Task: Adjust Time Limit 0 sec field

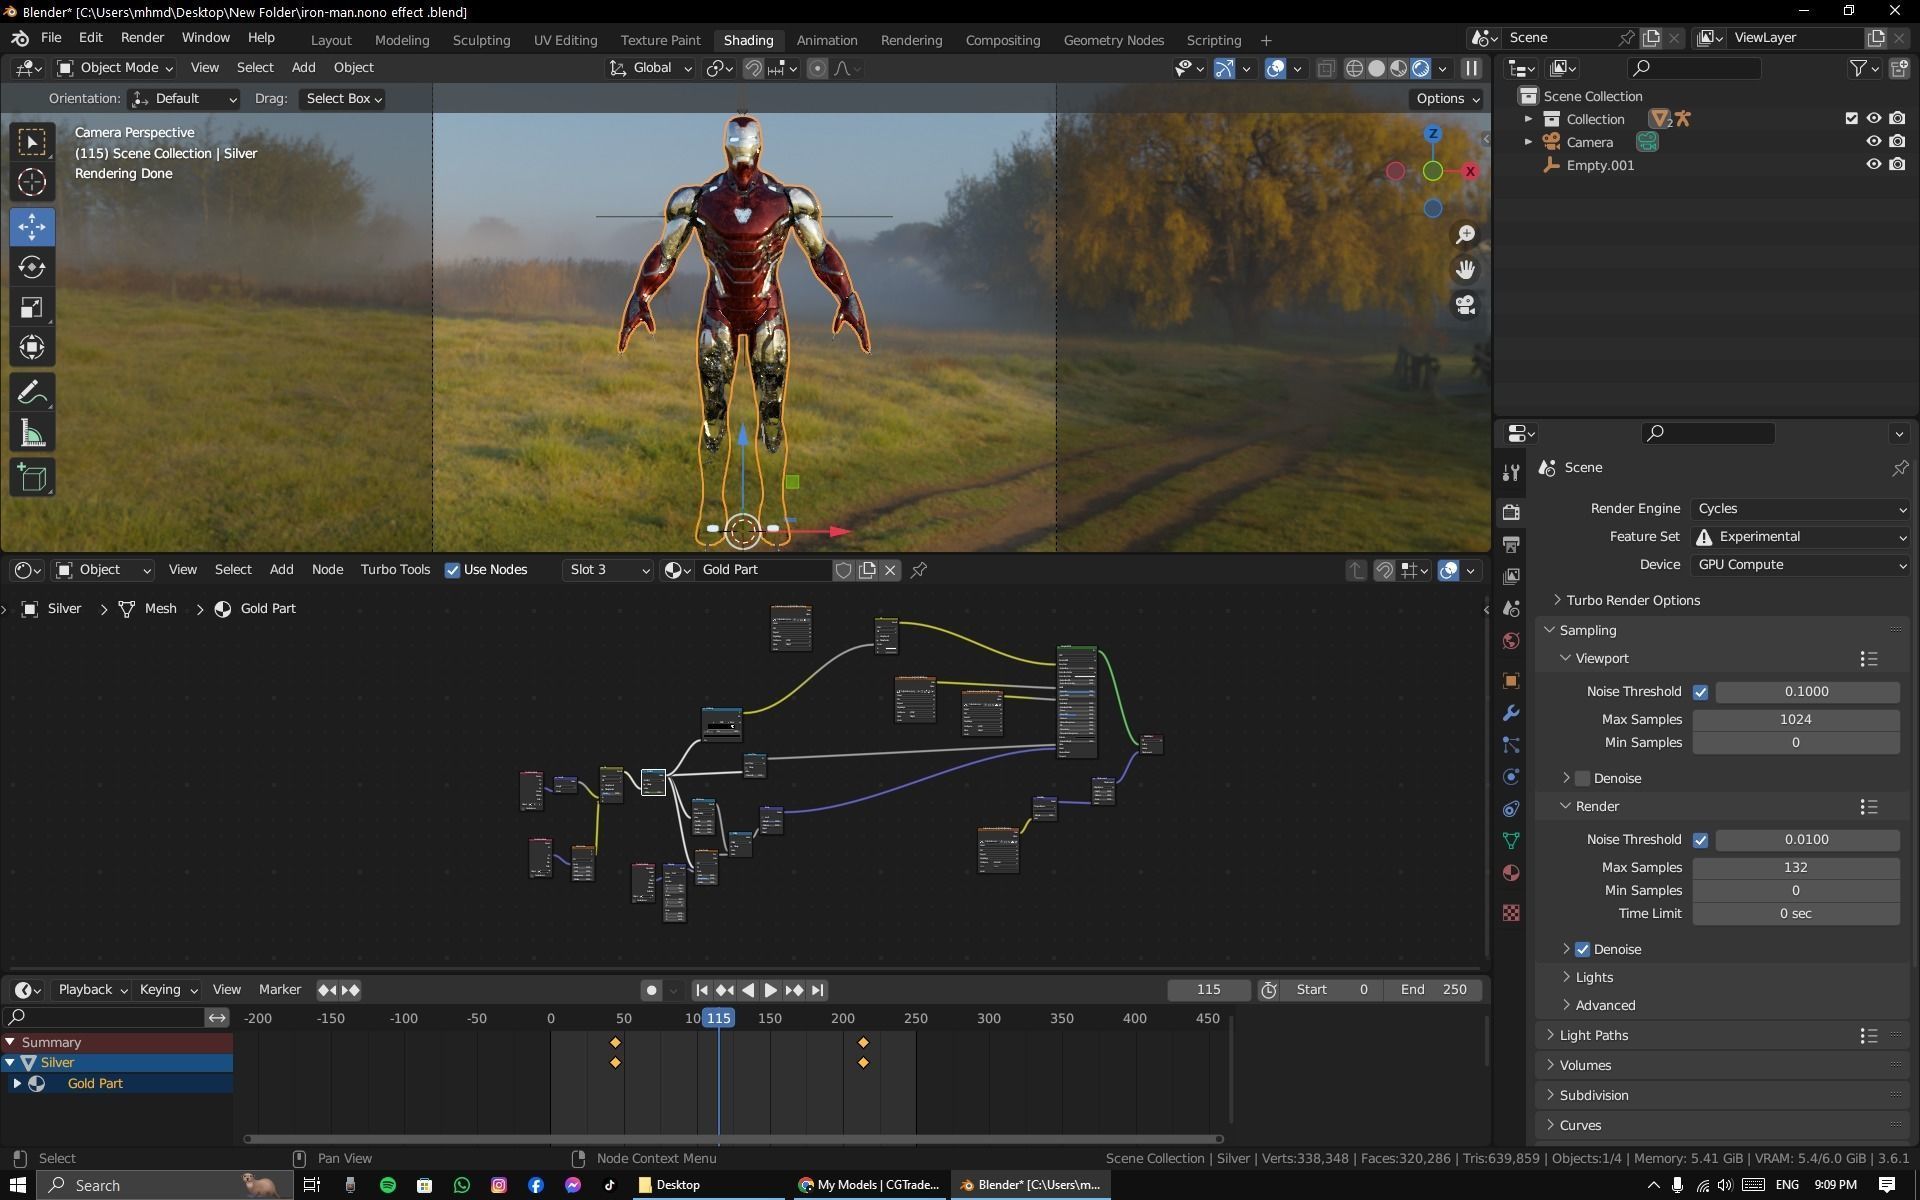Action: 1795,914
